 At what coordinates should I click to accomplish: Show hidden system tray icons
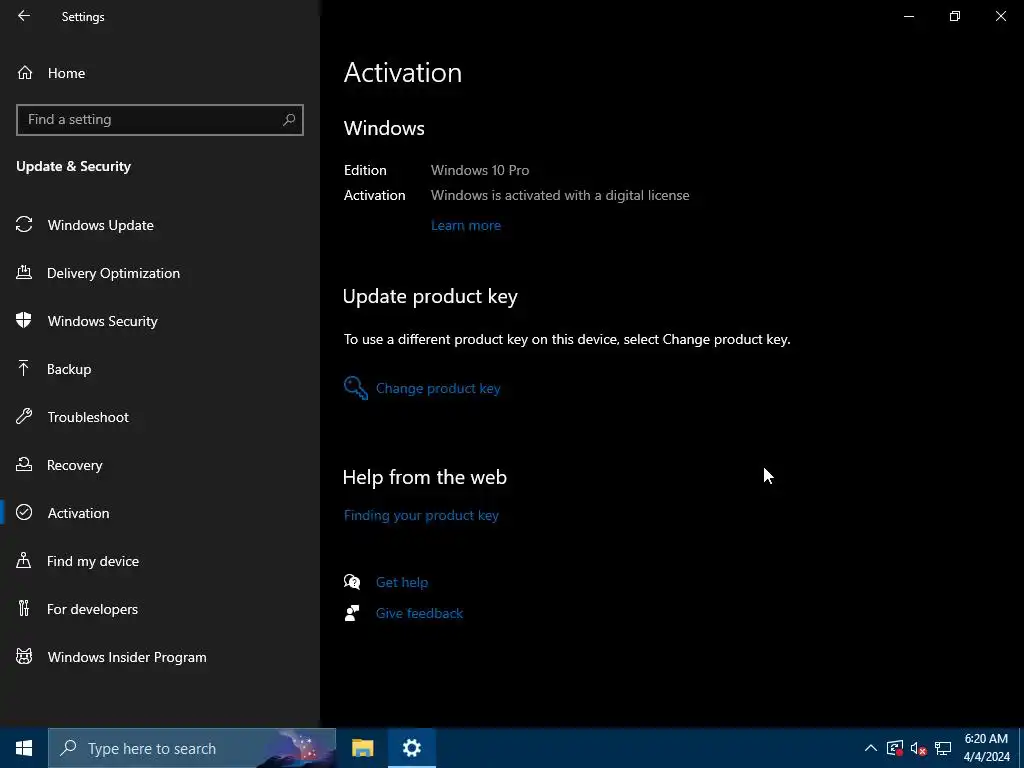[871, 748]
